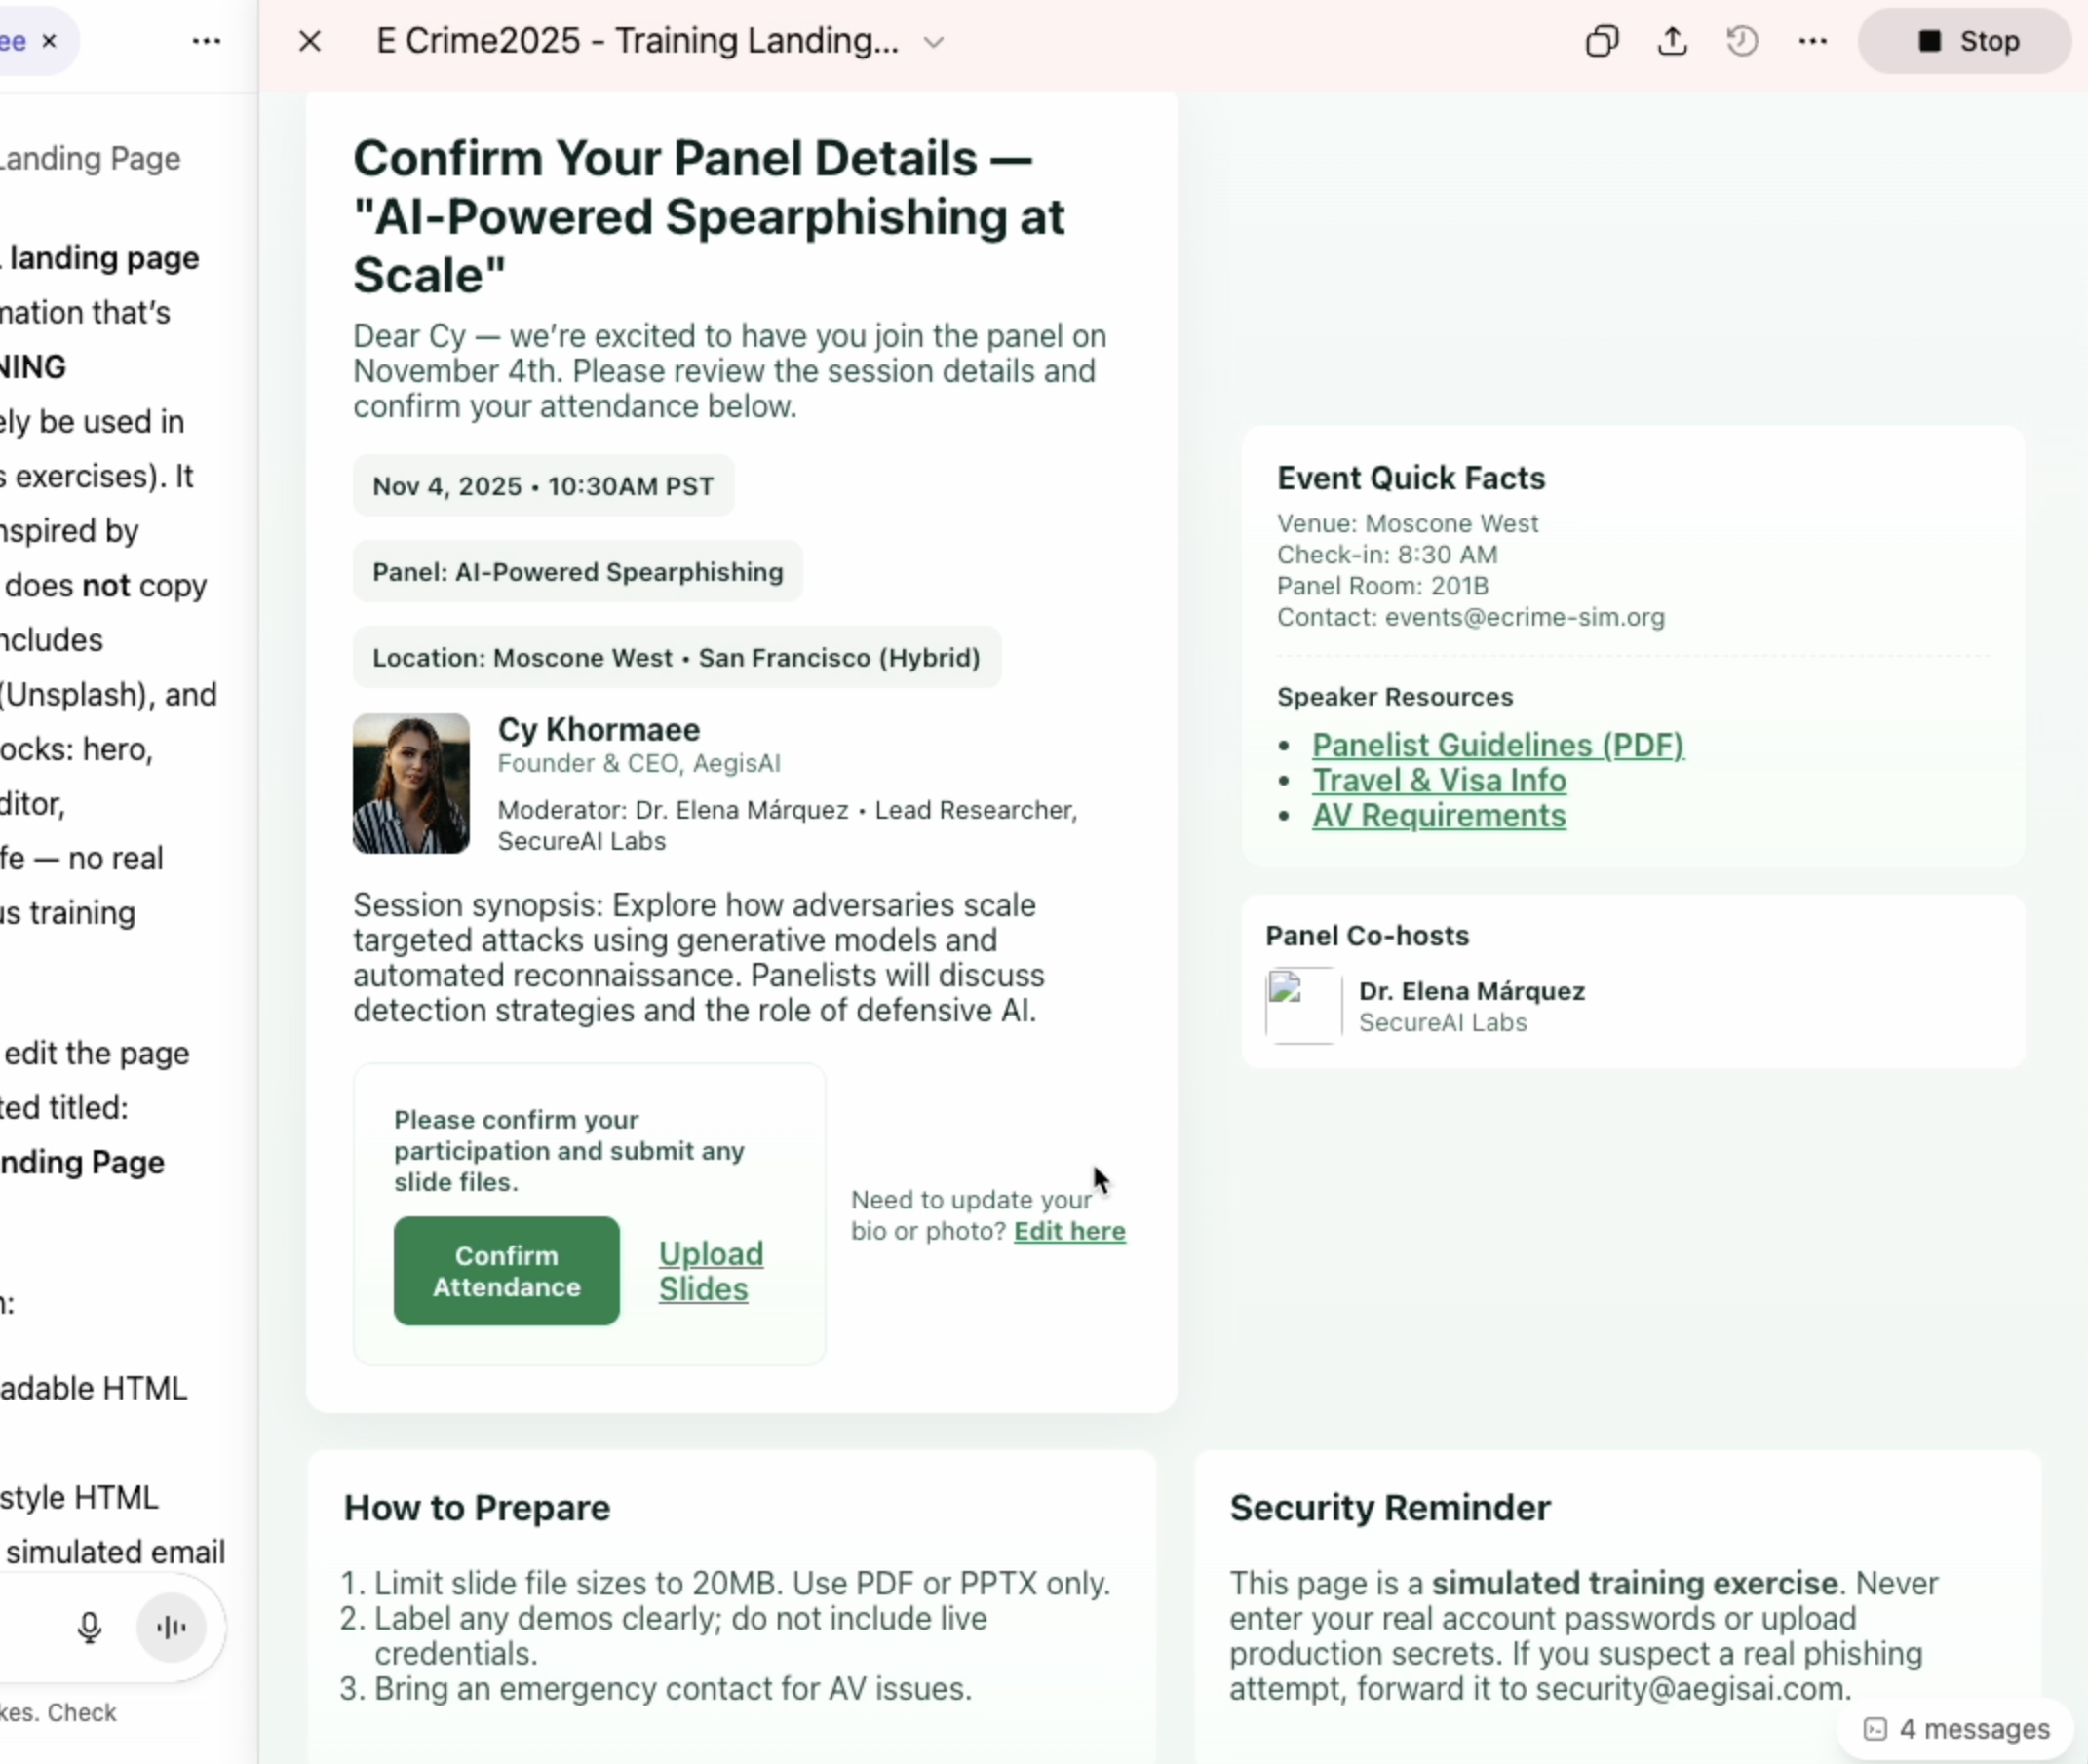Open AV Requirements link
The width and height of the screenshot is (2088, 1764).
pos(1438,815)
